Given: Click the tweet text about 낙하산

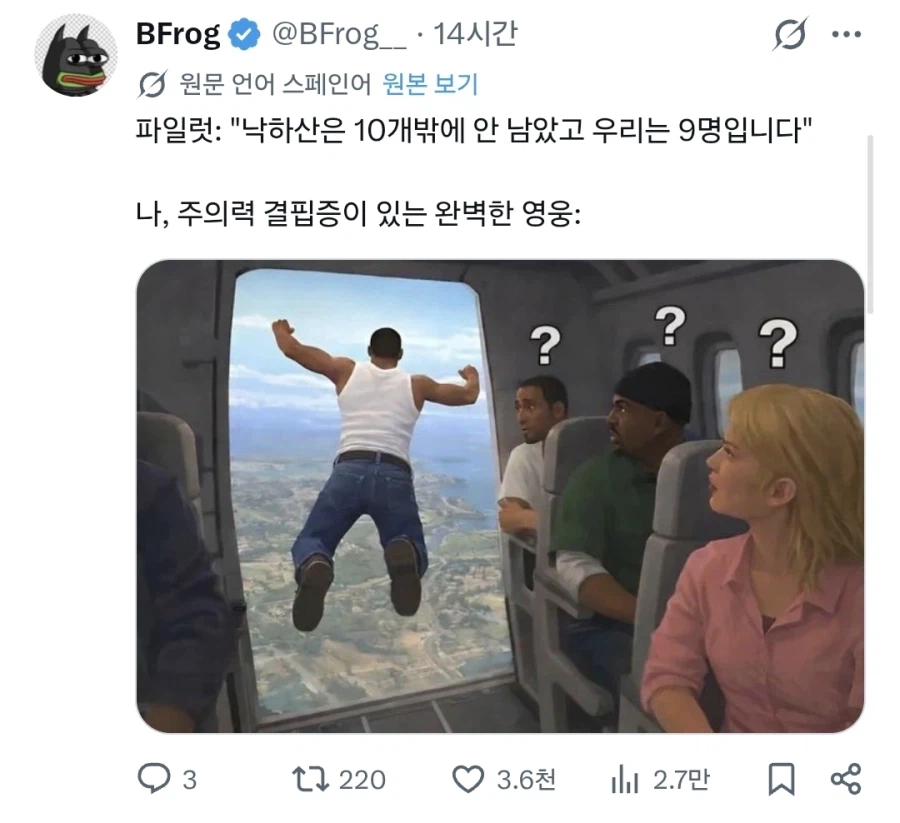Looking at the screenshot, I should [474, 131].
